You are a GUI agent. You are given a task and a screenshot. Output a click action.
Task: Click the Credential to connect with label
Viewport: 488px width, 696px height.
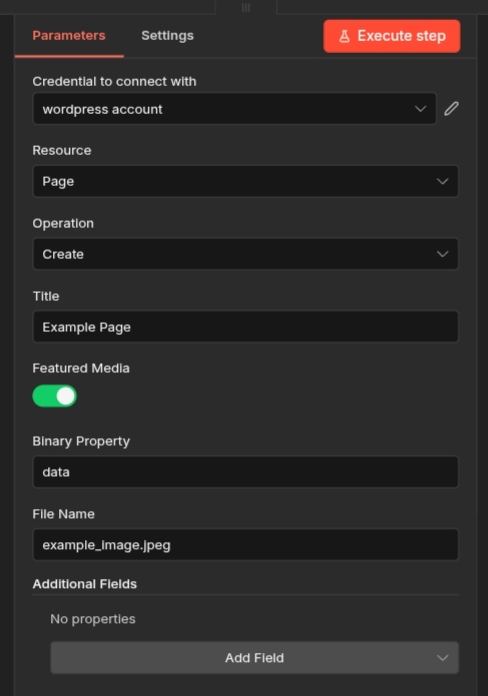pyautogui.click(x=114, y=81)
